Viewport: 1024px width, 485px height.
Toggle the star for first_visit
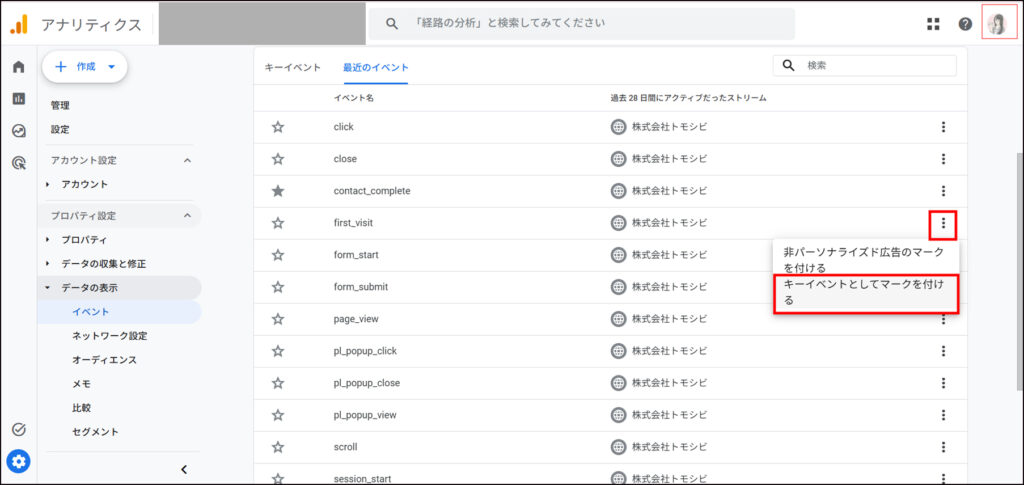278,223
